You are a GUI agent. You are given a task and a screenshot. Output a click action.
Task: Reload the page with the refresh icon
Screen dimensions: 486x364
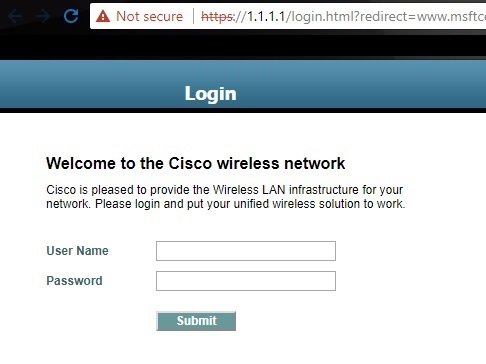pyautogui.click(x=71, y=16)
